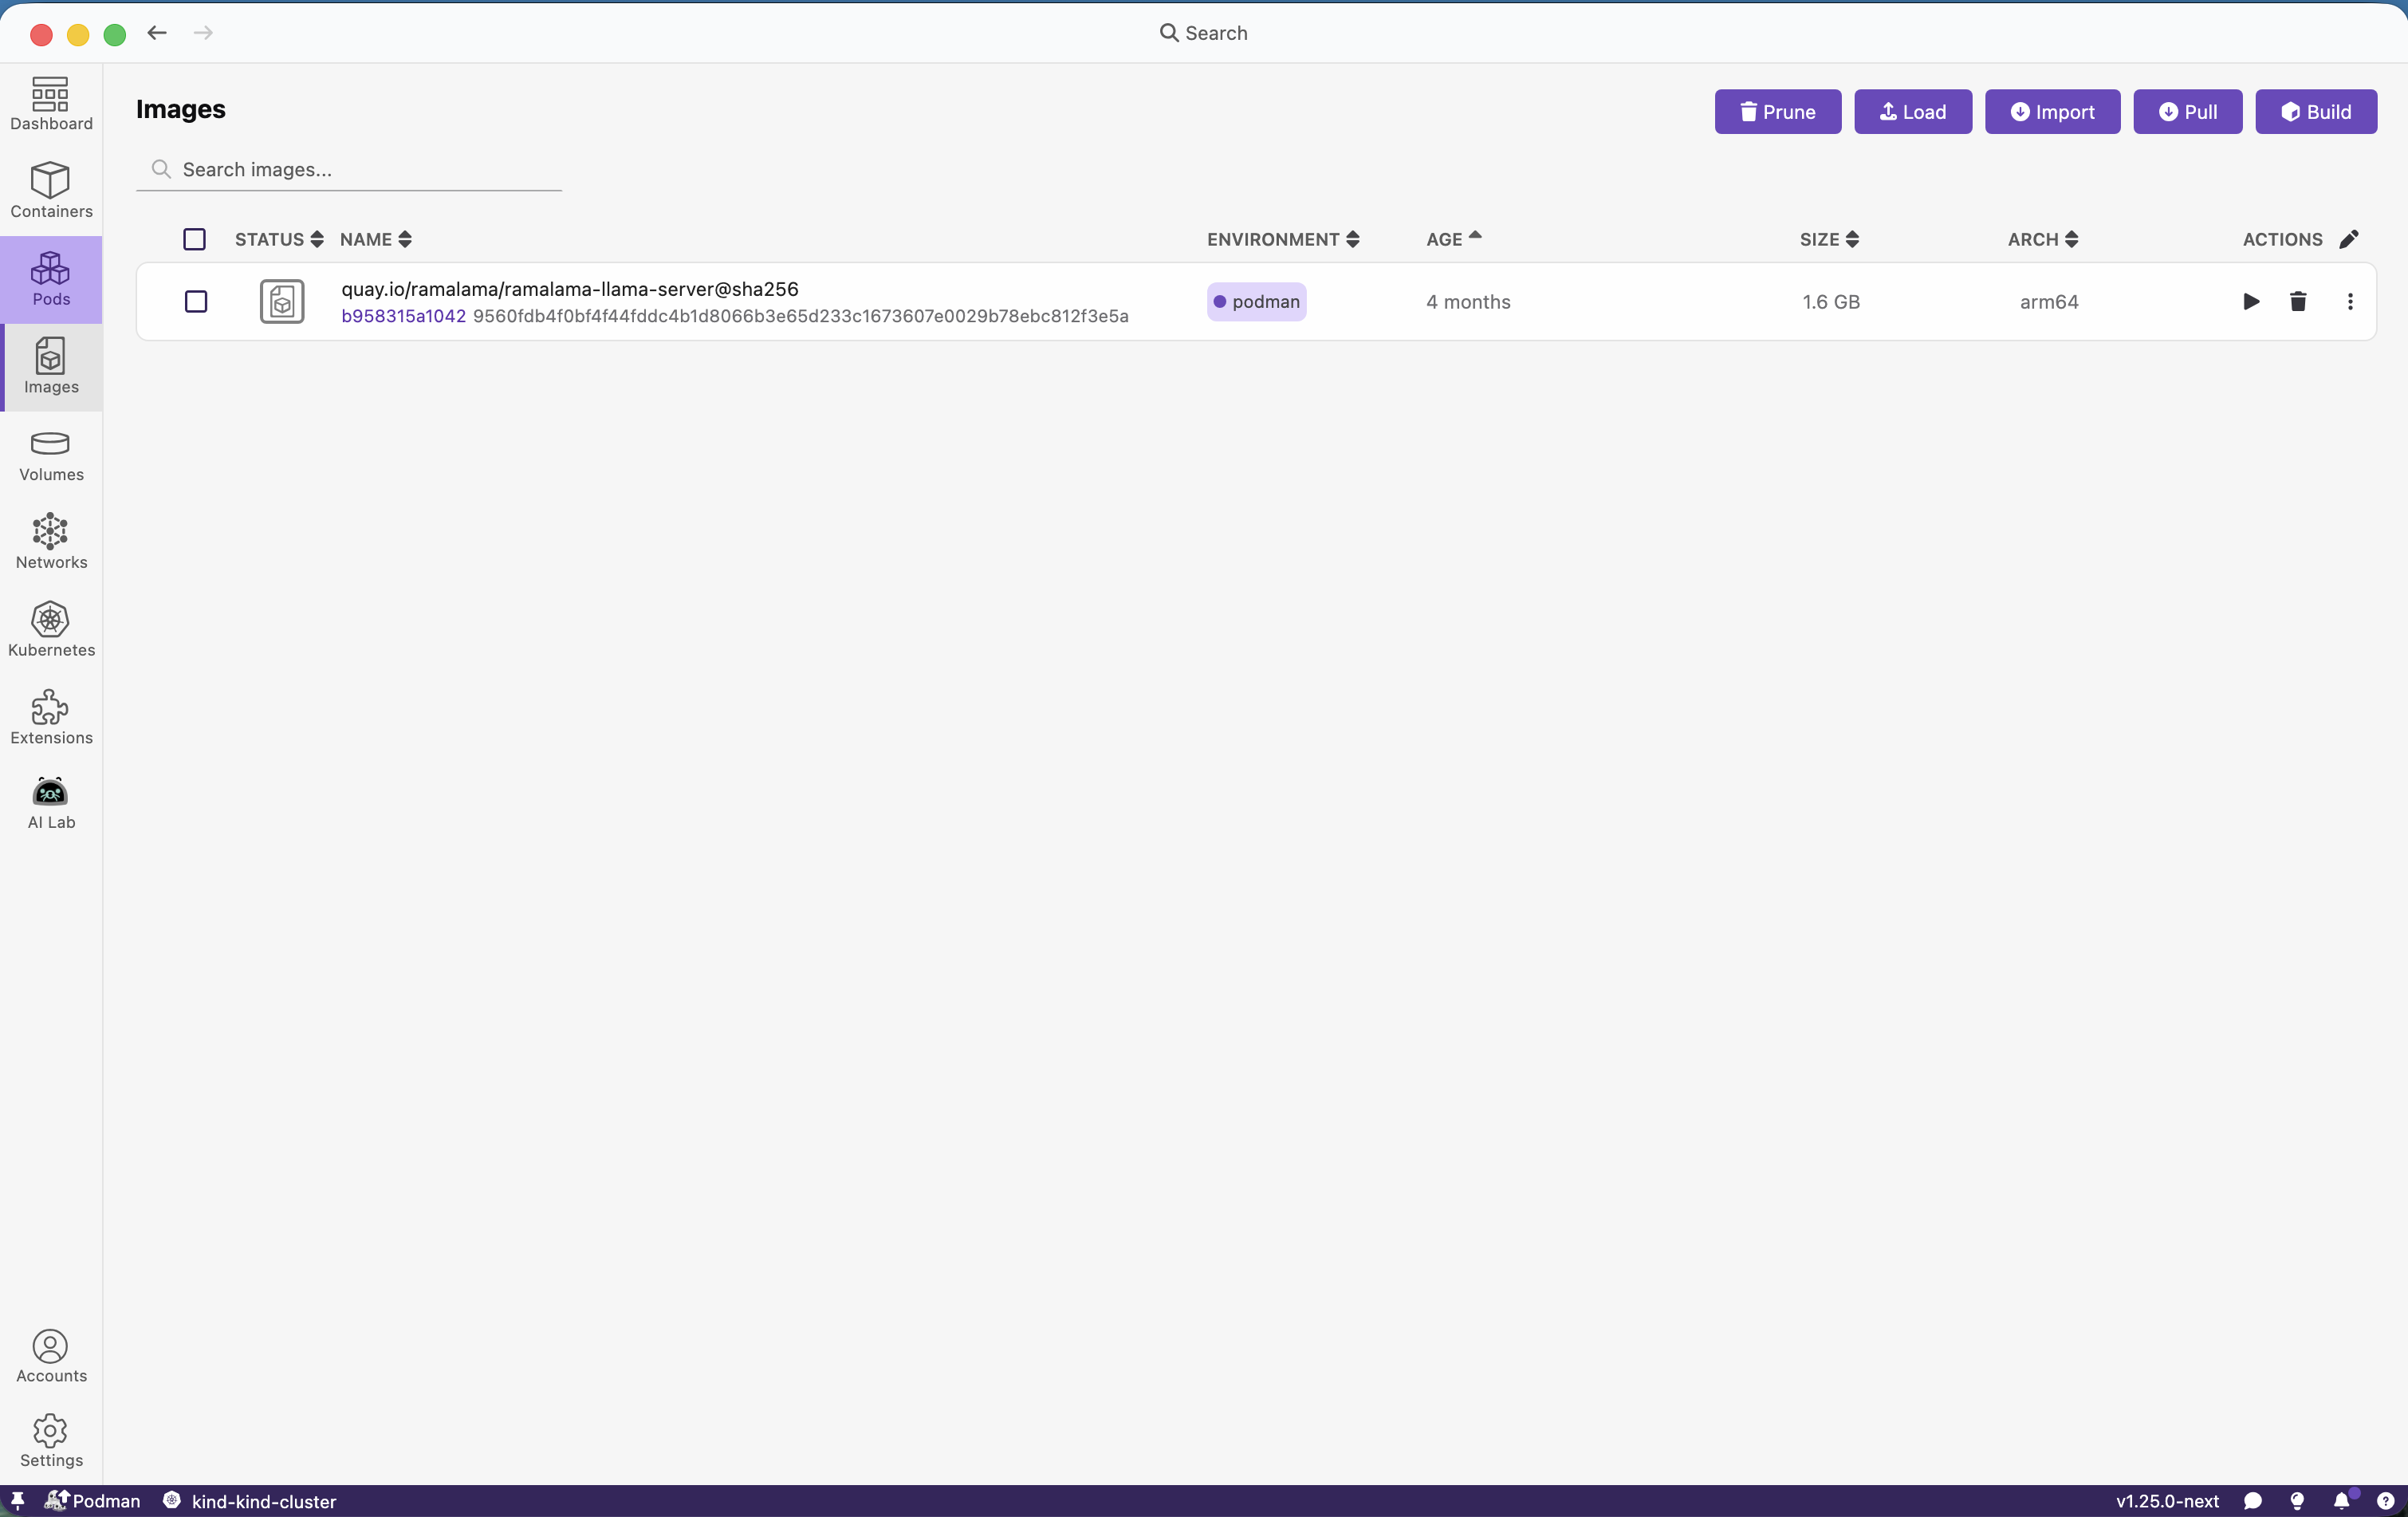Go to Kubernetes section
This screenshot has width=2408, height=1517.
(x=51, y=629)
